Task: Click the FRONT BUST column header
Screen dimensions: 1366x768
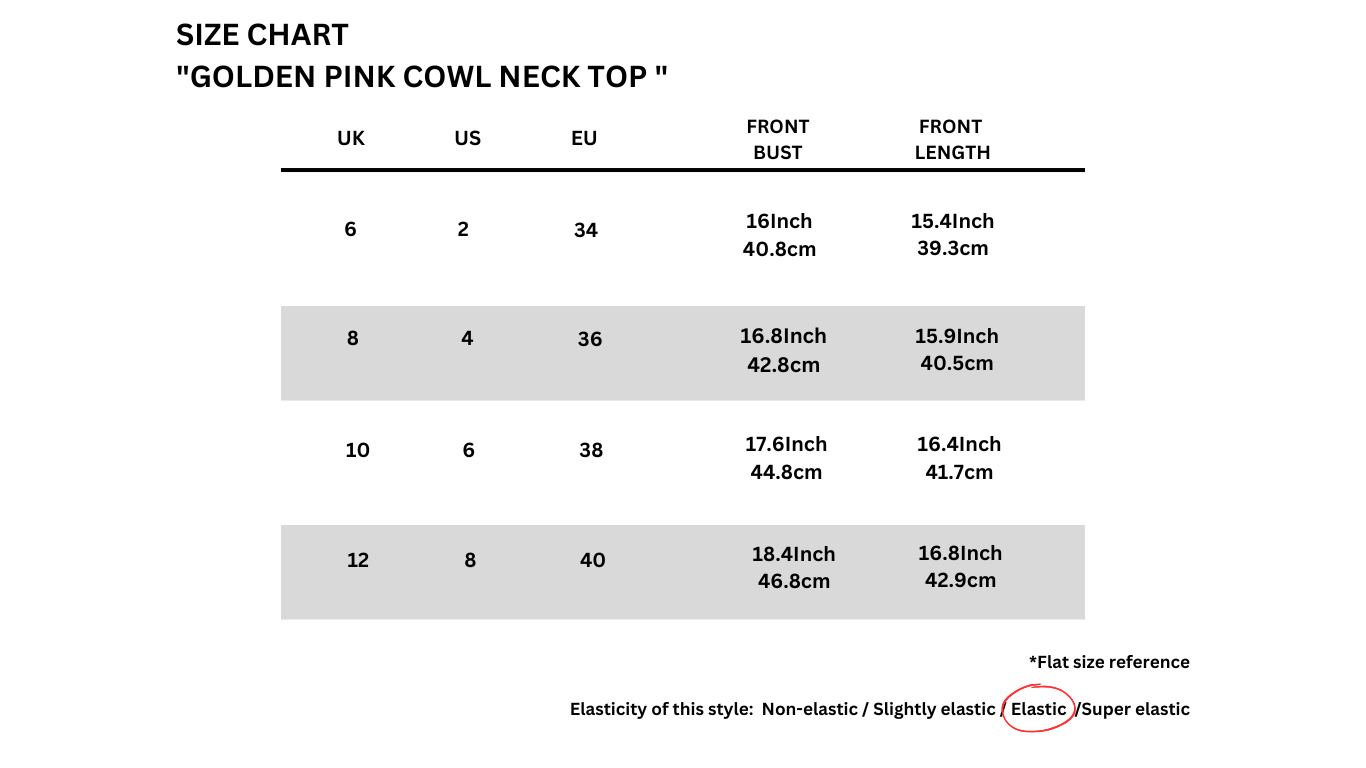Action: click(778, 140)
